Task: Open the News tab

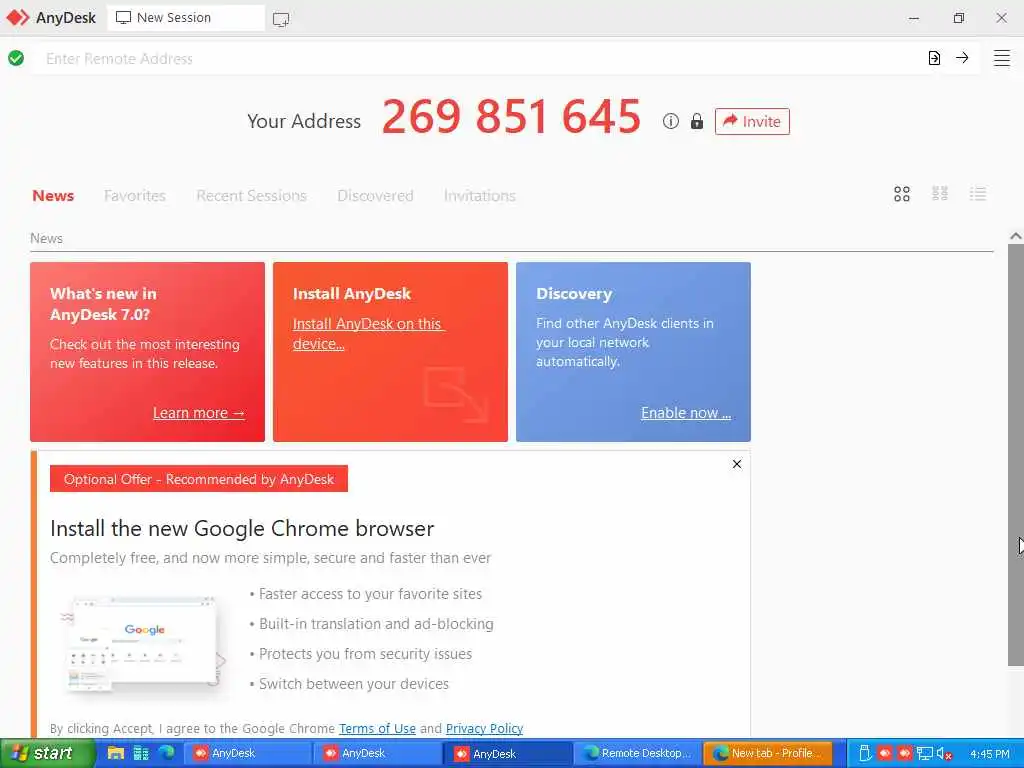Action: point(53,196)
